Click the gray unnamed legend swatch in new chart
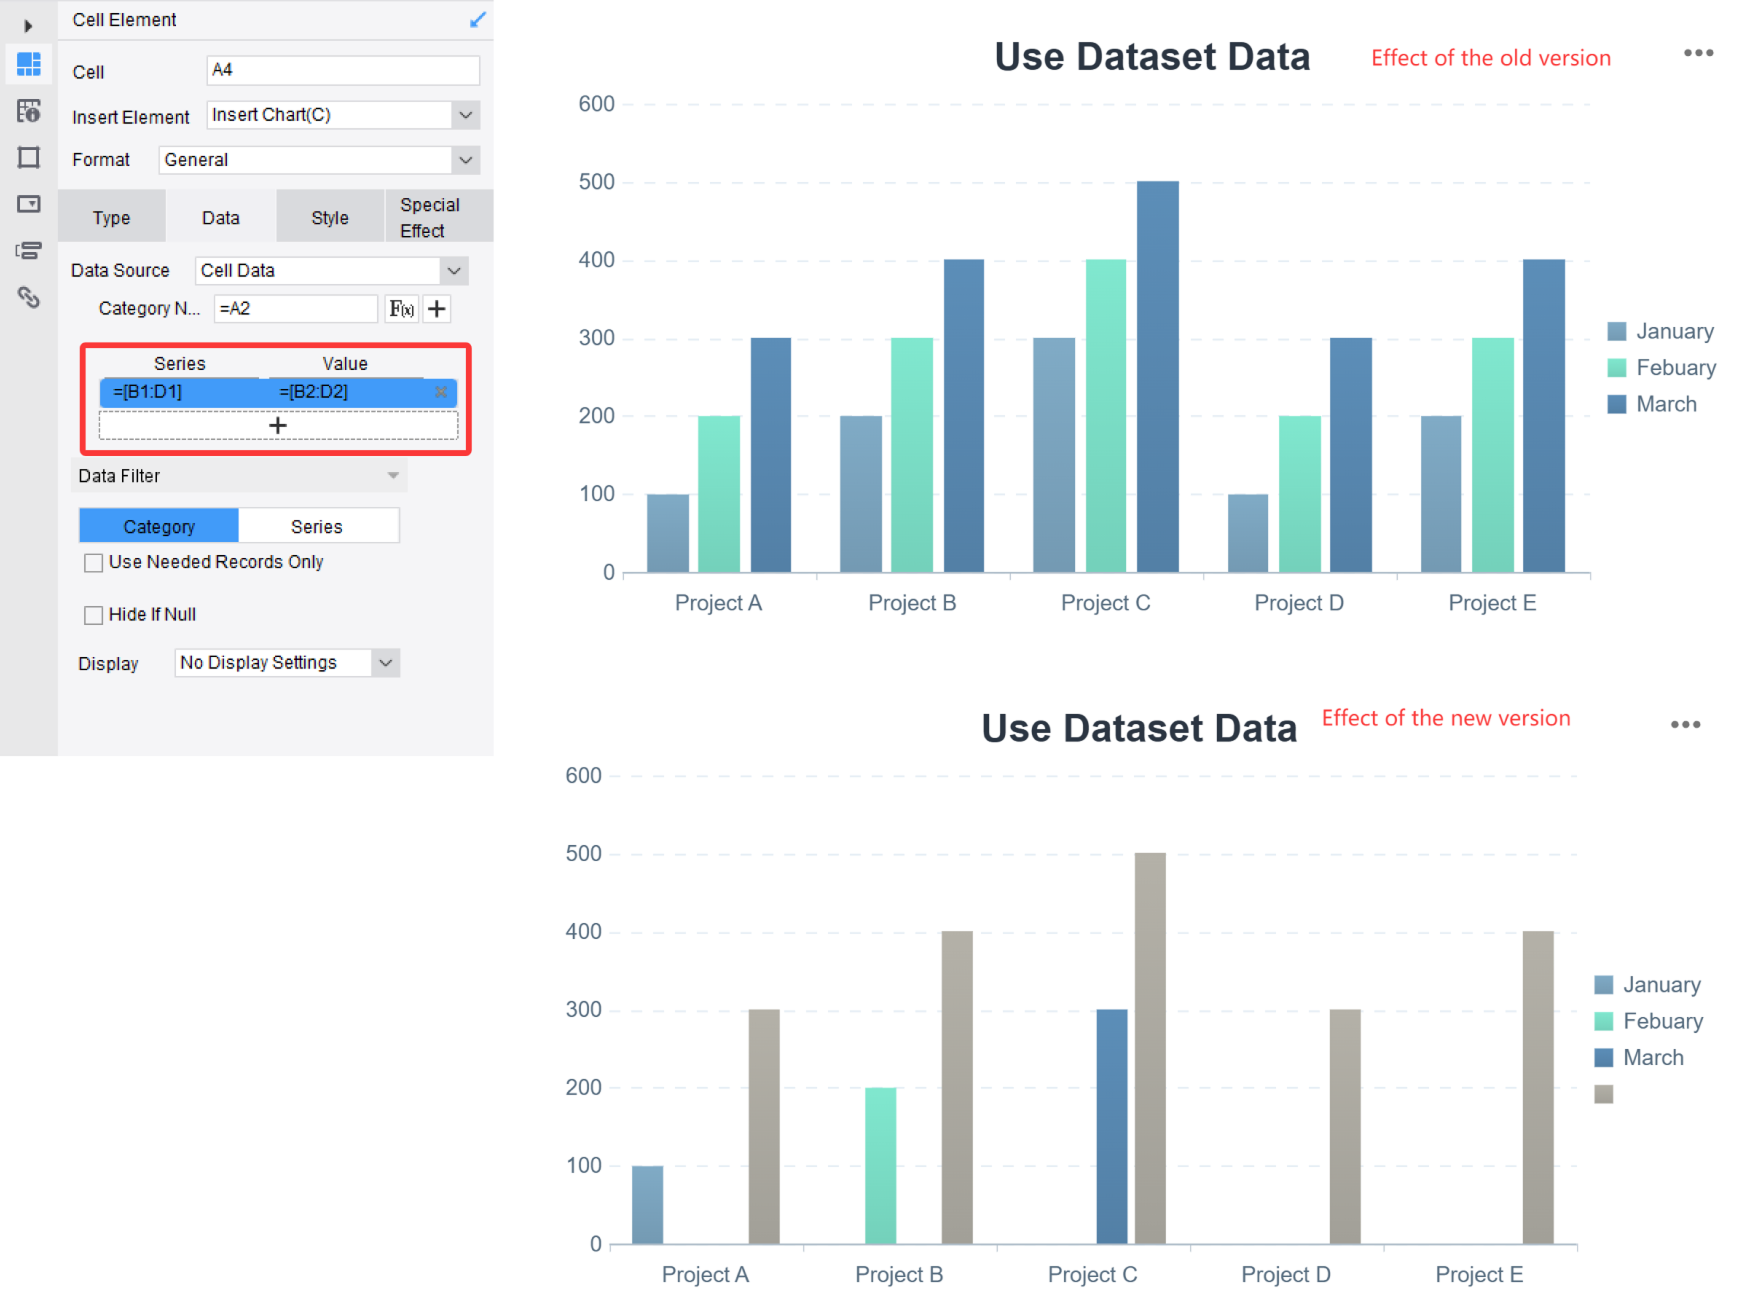 click(1603, 1094)
